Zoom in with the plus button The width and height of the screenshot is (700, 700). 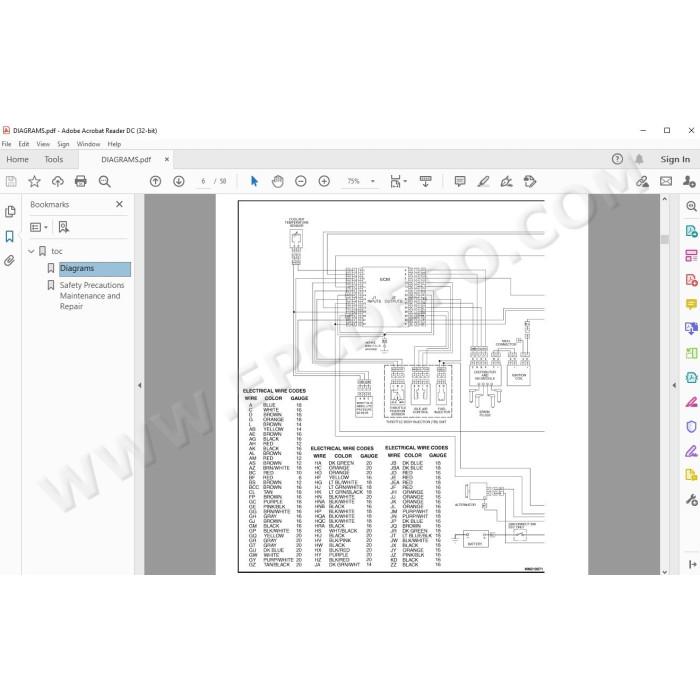click(324, 181)
